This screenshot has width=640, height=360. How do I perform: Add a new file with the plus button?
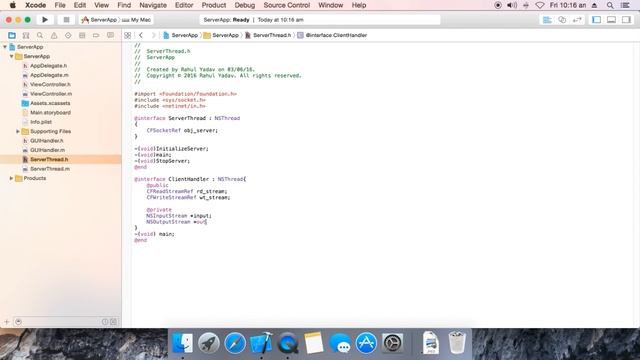click(x=7, y=322)
